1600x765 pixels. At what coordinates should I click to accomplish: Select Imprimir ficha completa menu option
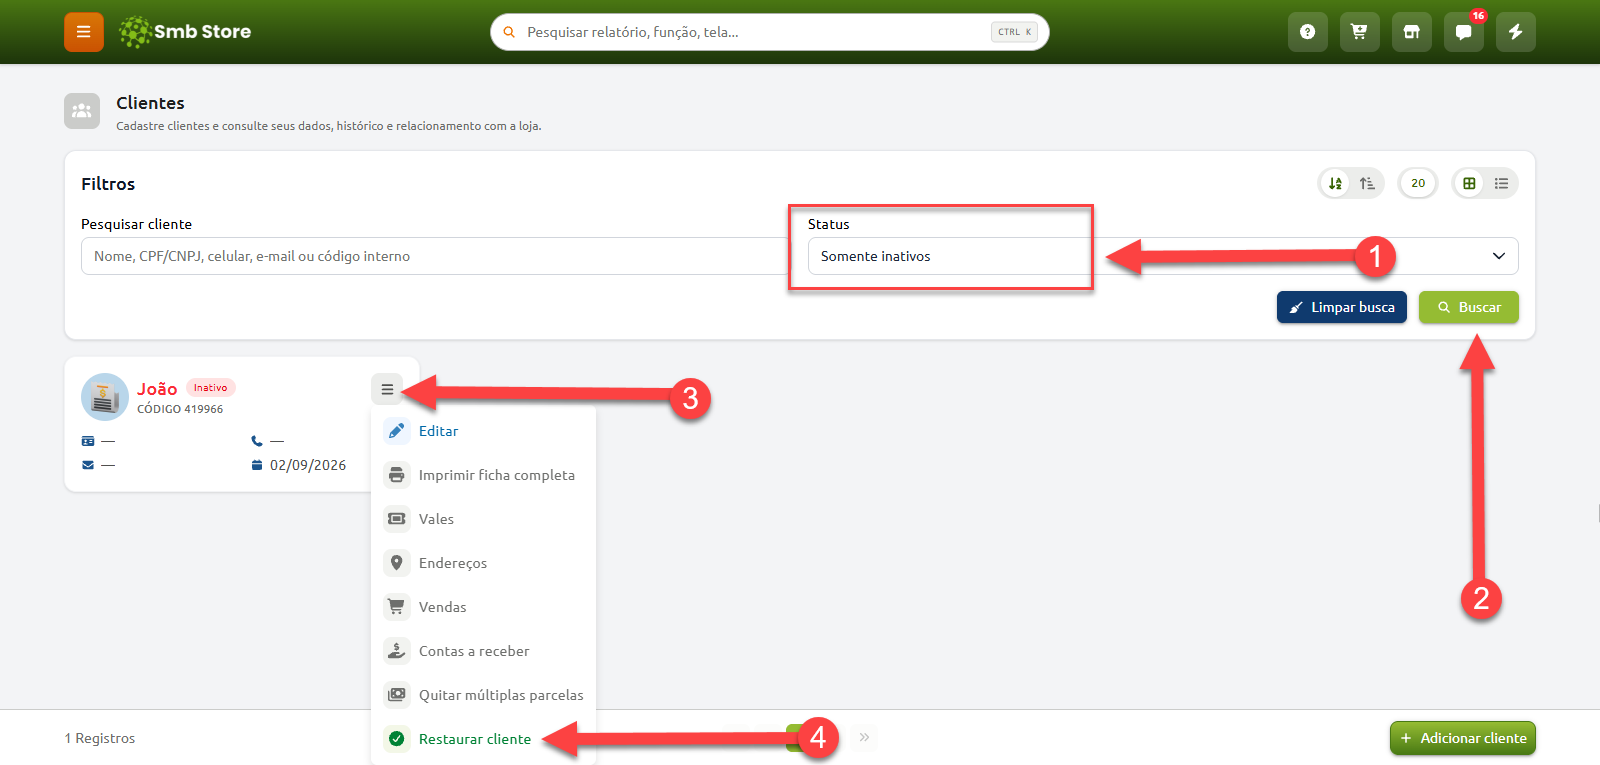click(x=484, y=475)
